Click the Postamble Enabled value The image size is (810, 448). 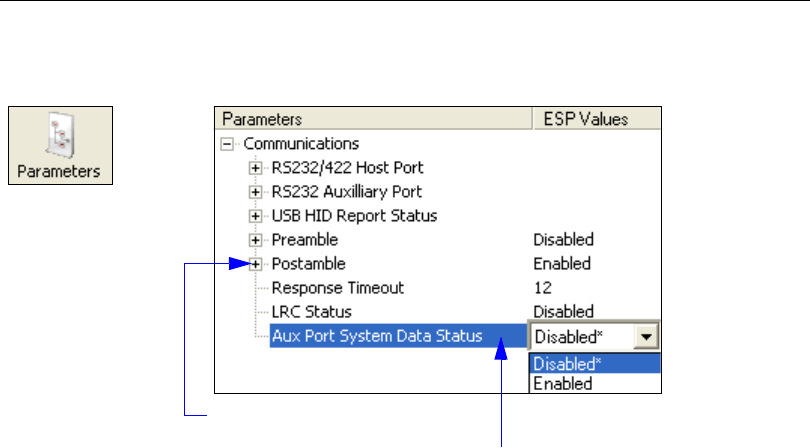tap(561, 264)
